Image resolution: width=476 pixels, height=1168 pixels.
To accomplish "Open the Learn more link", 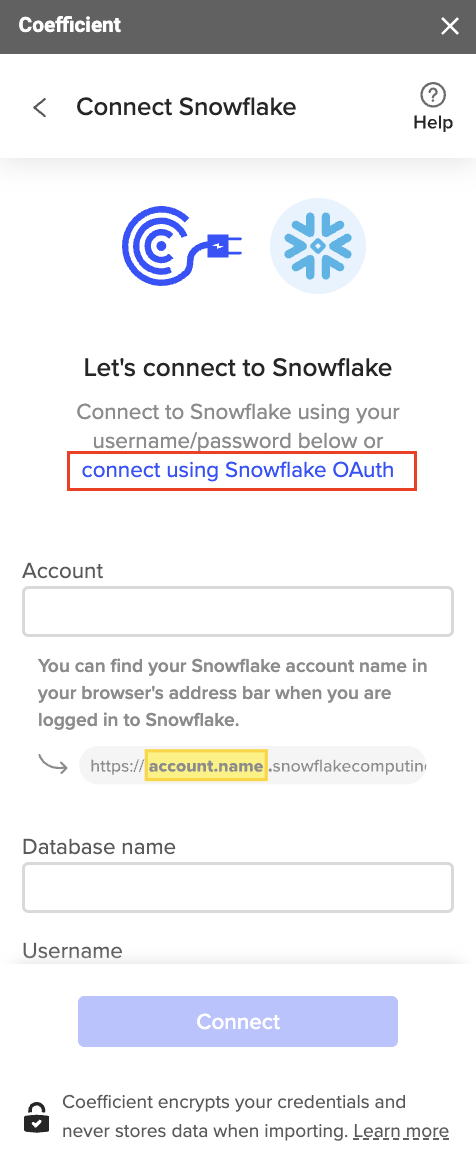I will [401, 1132].
